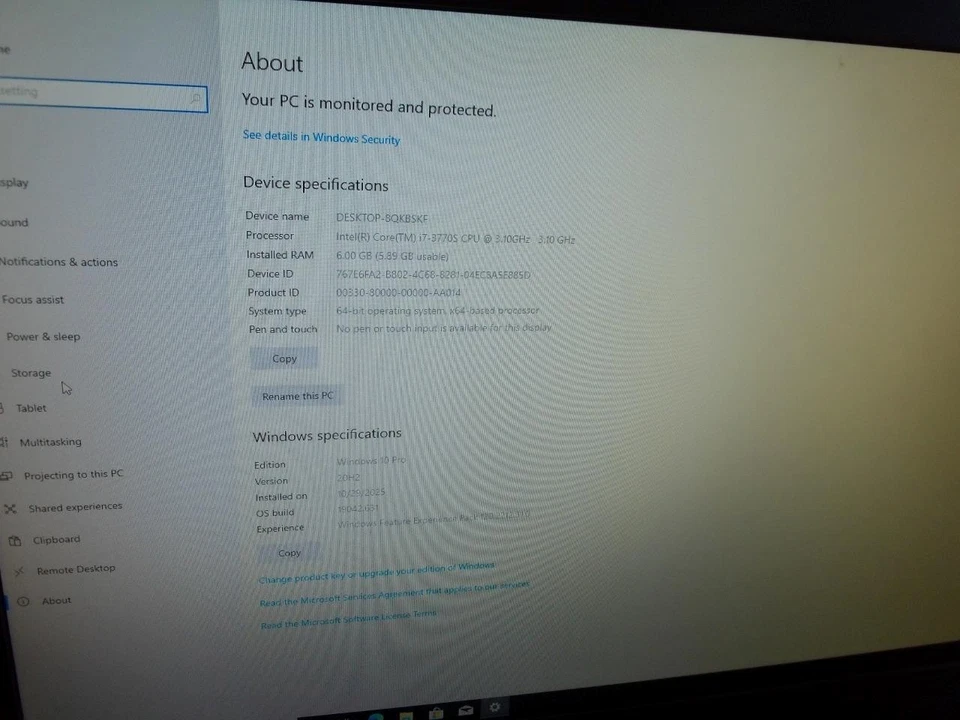Click the Projecting to this PC icon
This screenshot has height=720, width=960.
click(x=6, y=474)
